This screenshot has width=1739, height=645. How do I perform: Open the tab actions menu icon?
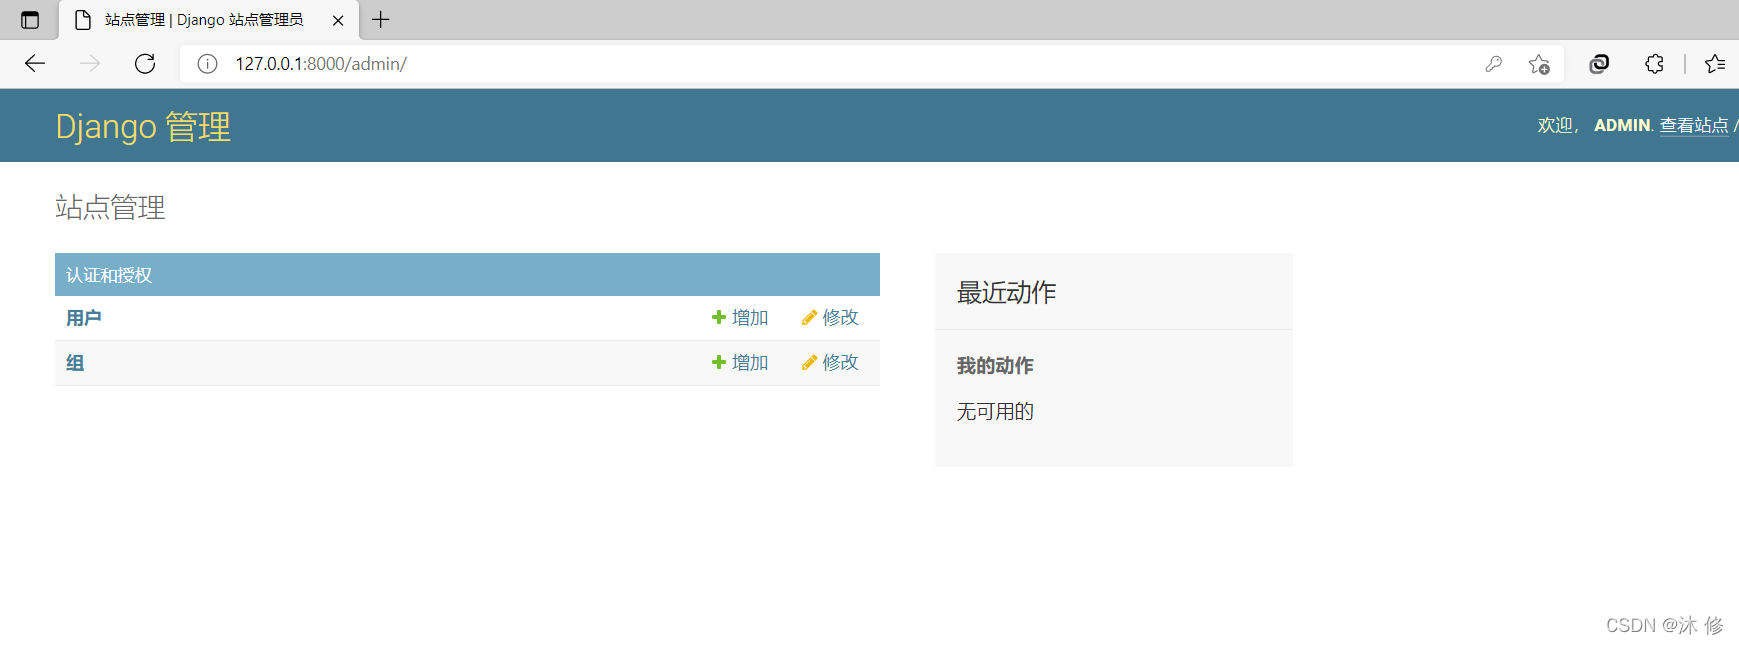tap(30, 20)
